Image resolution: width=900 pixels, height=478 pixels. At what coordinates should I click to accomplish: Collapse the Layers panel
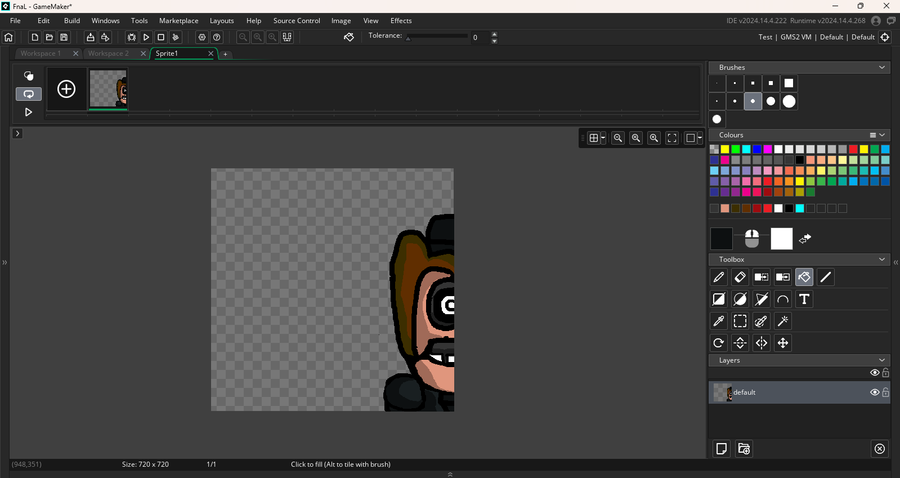coord(882,360)
